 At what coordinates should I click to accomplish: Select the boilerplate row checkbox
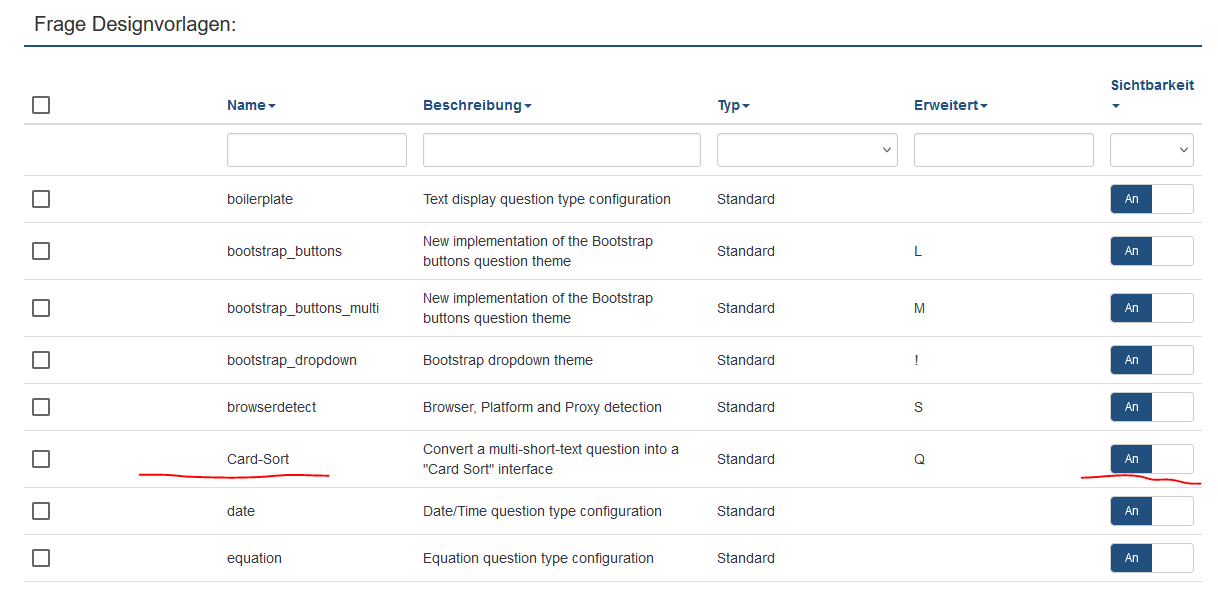pyautogui.click(x=41, y=199)
